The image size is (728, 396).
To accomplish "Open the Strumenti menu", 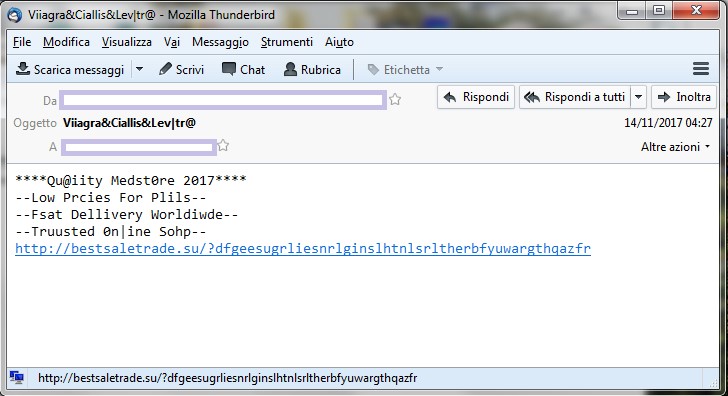I will tap(286, 42).
